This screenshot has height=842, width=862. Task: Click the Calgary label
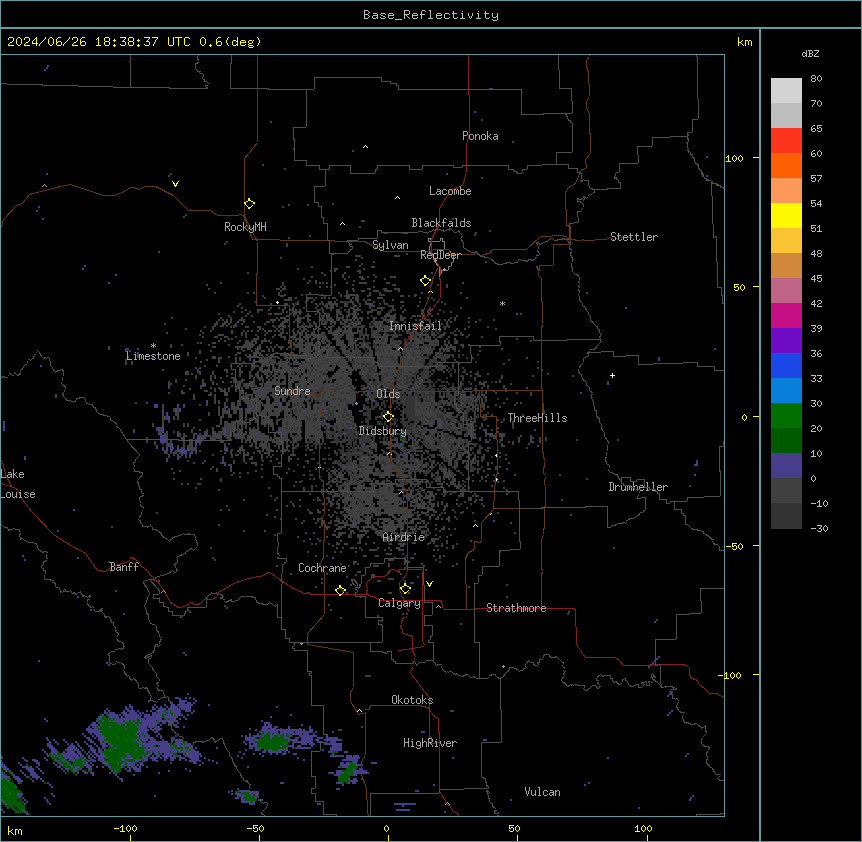point(399,603)
